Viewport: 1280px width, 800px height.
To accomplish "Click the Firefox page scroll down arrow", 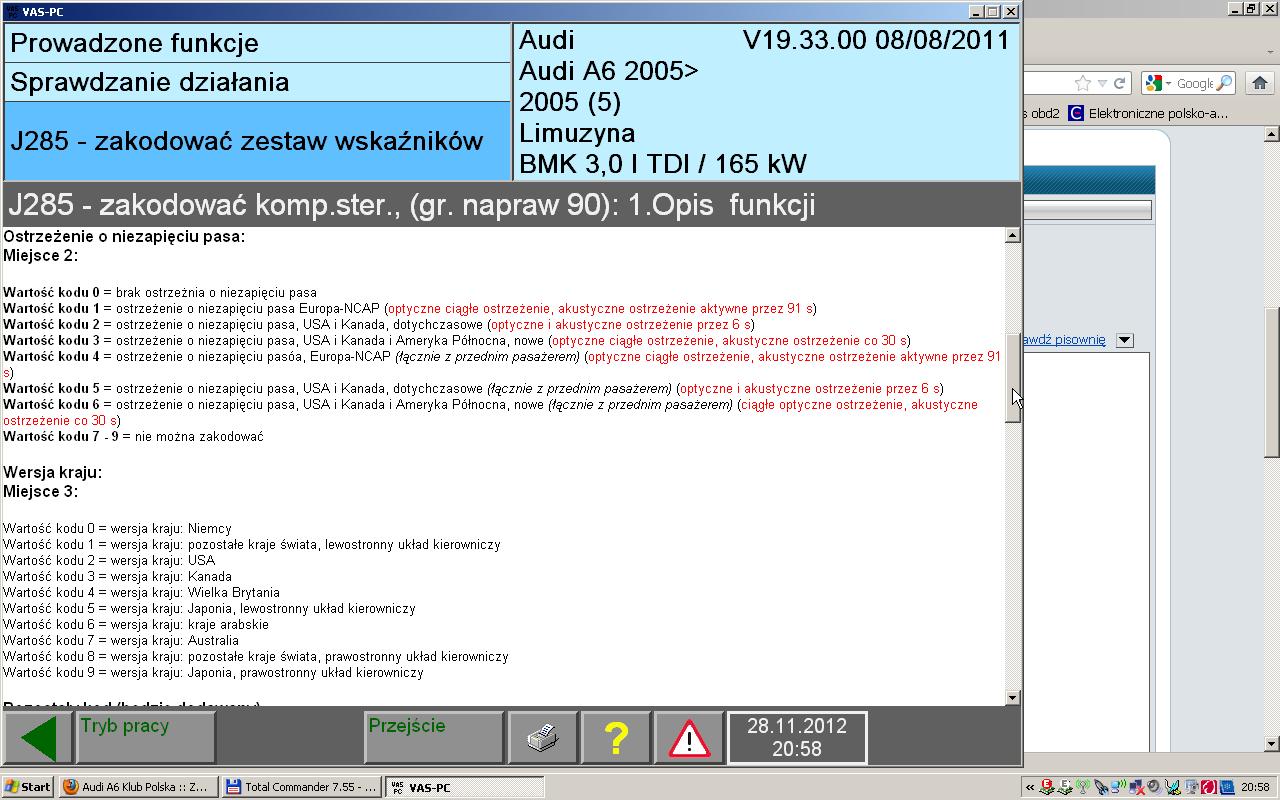I will tap(1272, 744).
